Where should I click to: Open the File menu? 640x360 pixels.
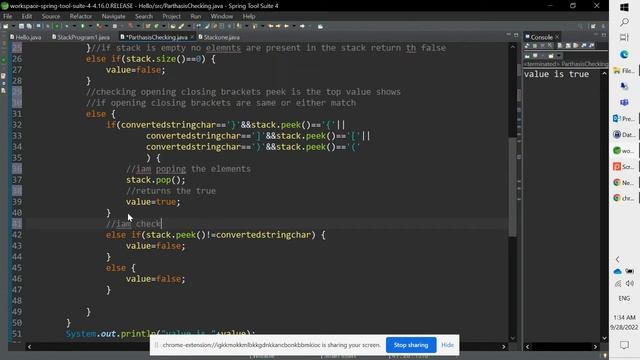click(x=7, y=16)
